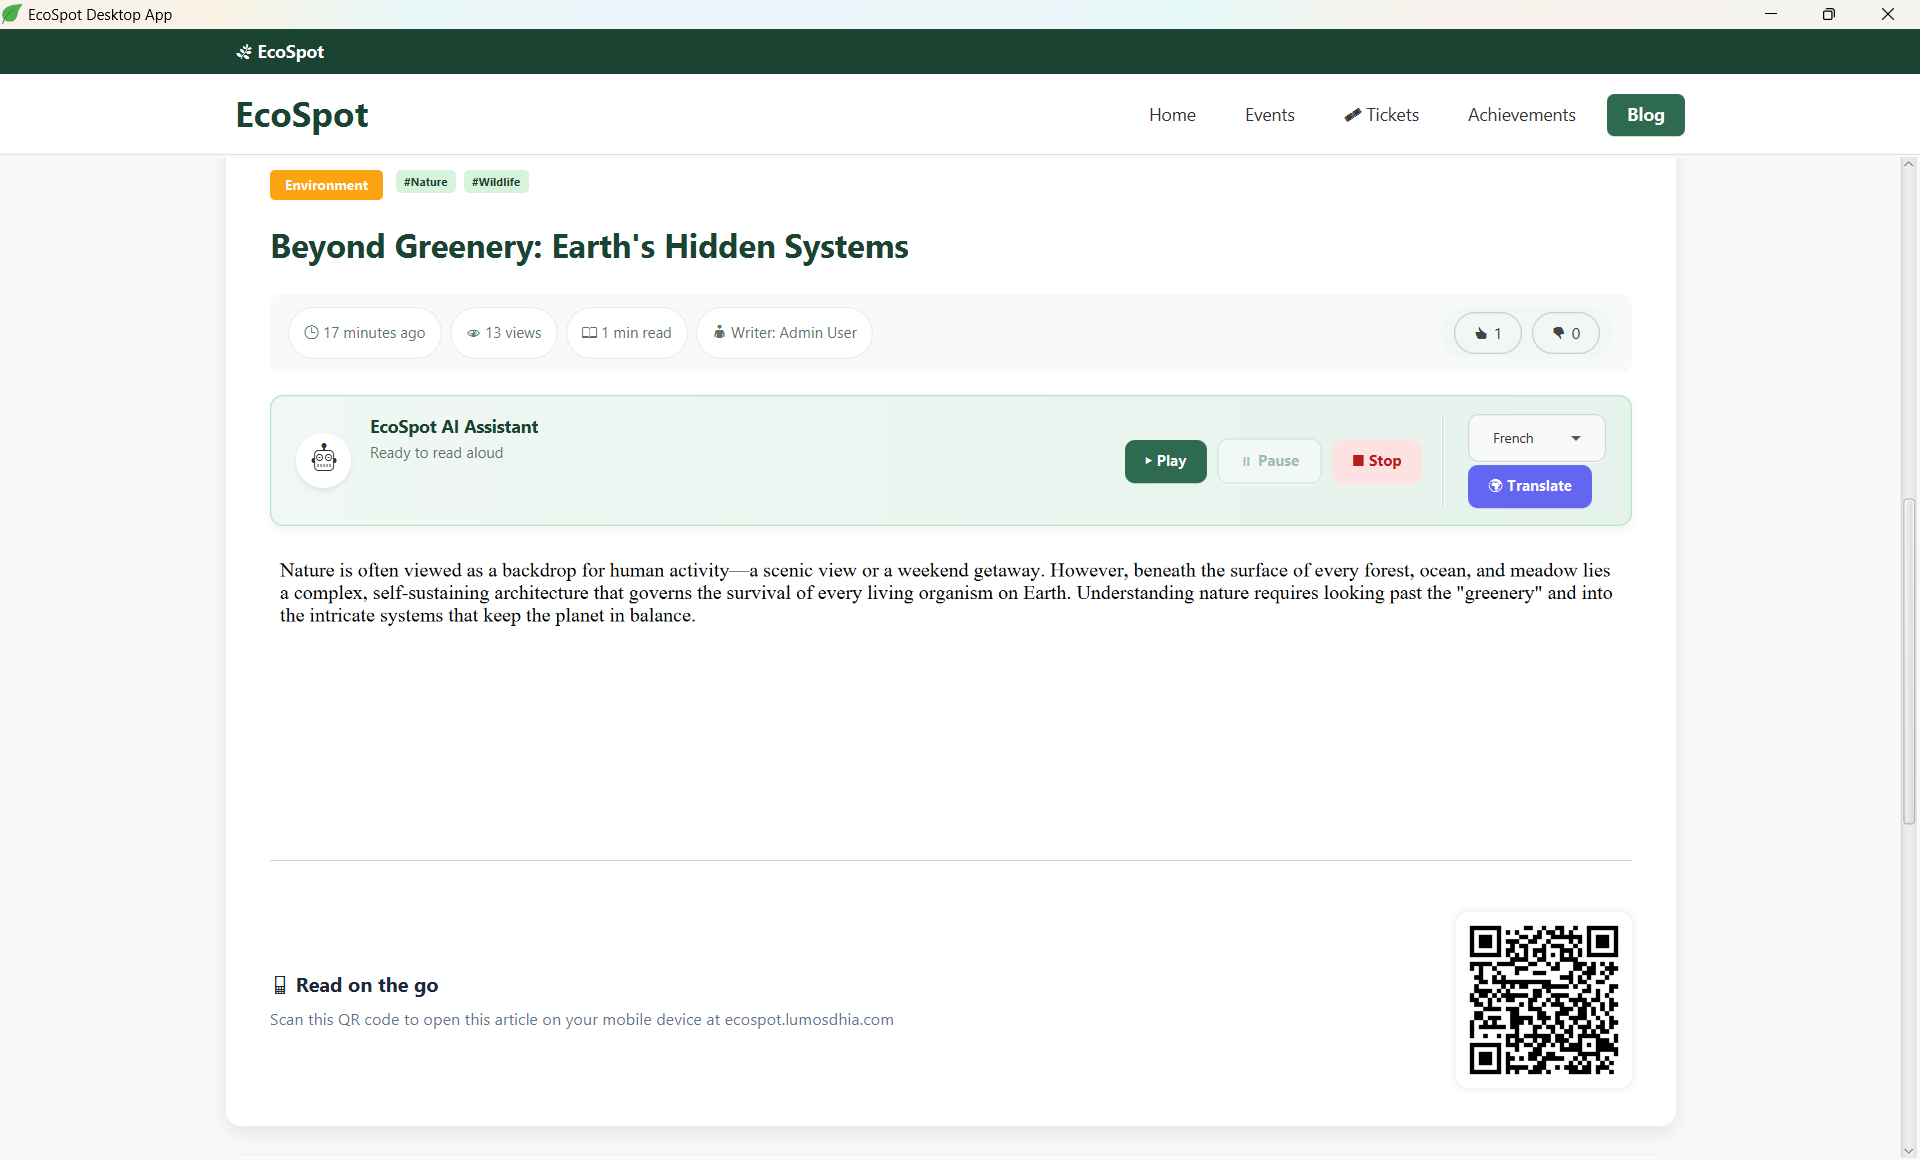
Task: Open the Tickets page
Action: point(1381,115)
